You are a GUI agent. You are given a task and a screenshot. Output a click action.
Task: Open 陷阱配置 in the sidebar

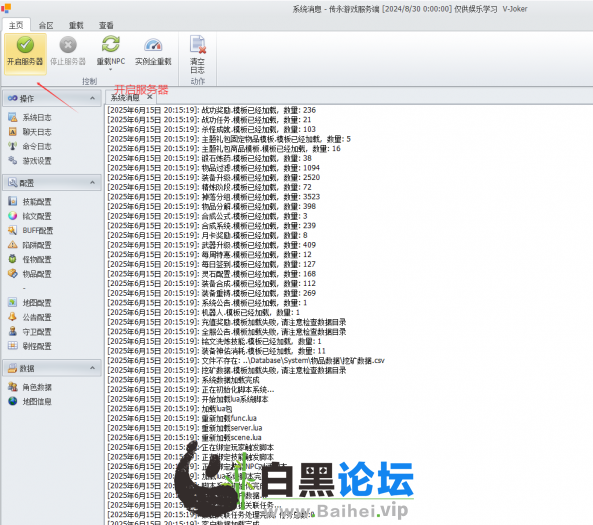coord(29,245)
